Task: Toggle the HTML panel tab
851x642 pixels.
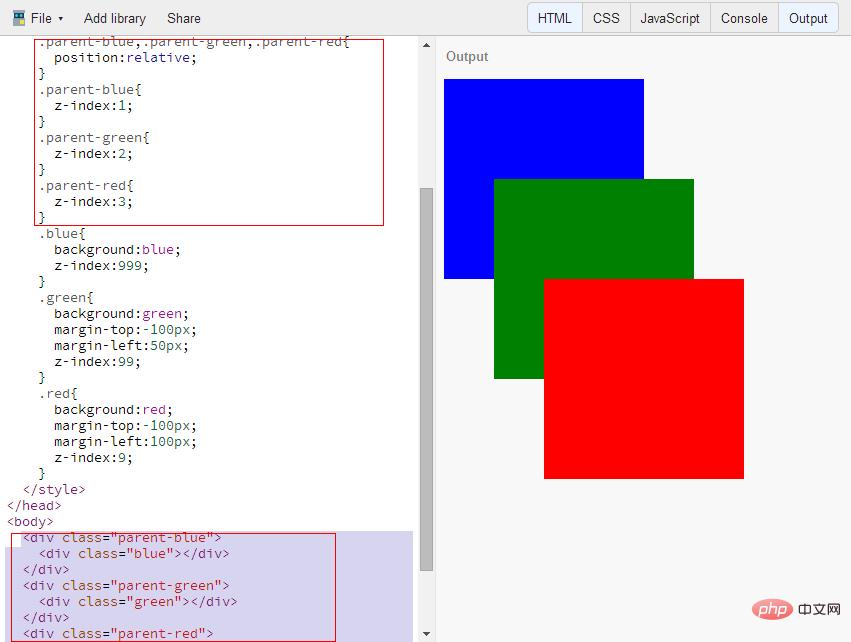Action: (x=555, y=18)
